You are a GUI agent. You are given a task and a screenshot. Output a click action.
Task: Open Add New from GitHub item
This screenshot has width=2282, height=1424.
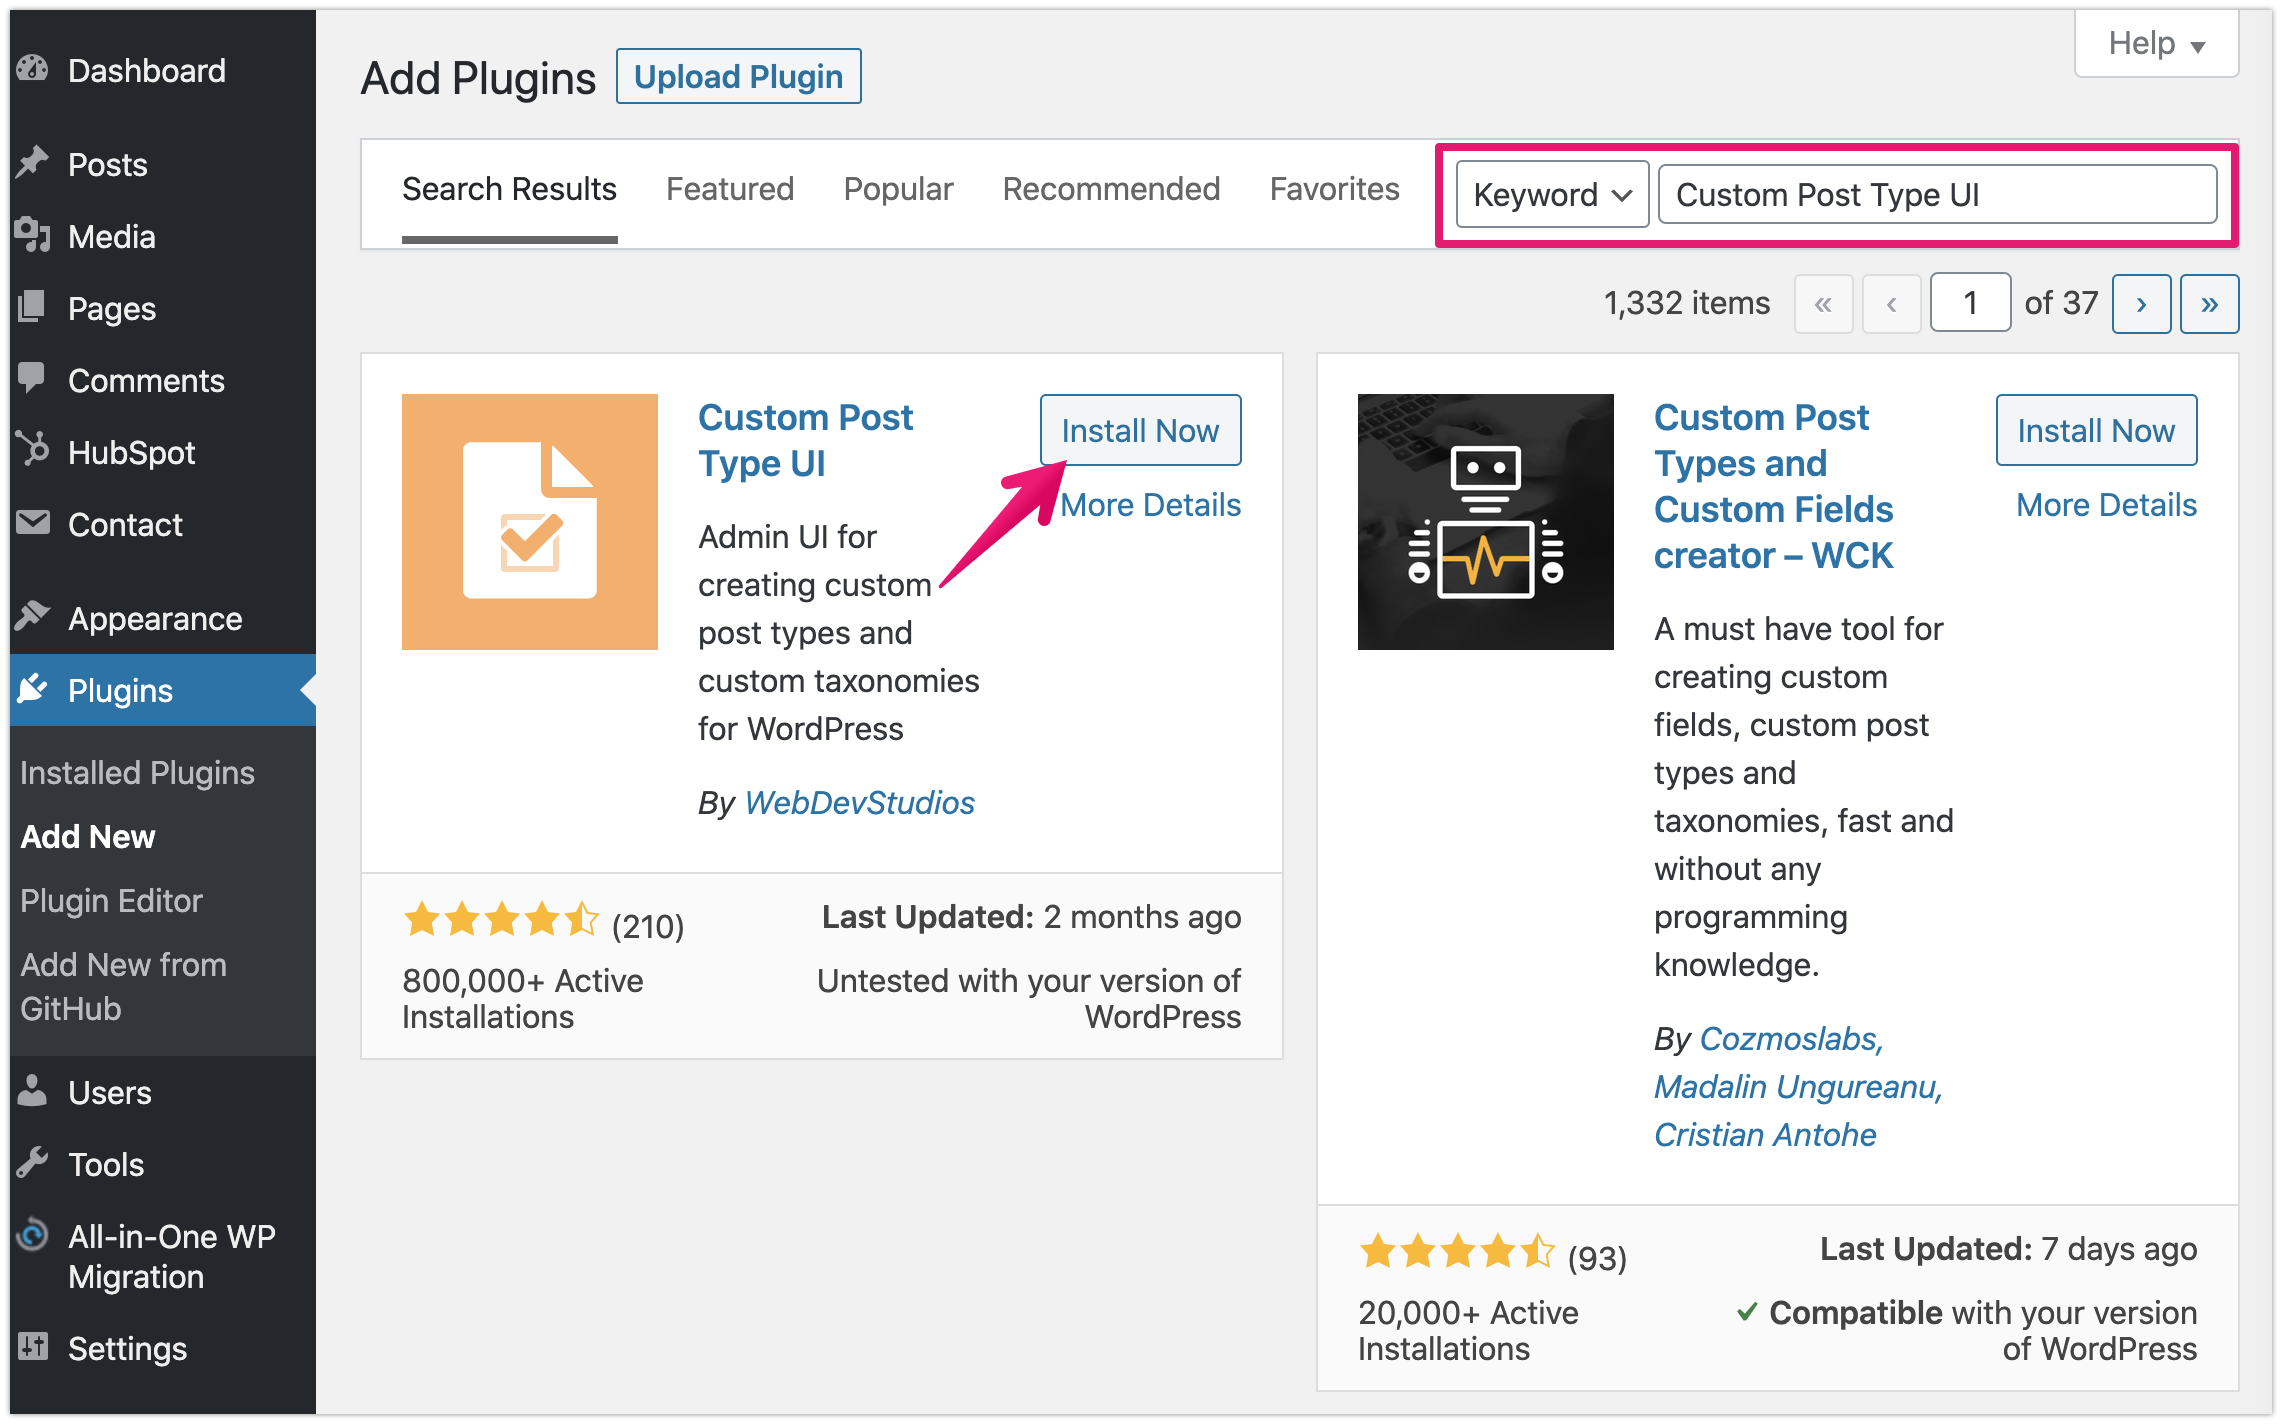(123, 986)
